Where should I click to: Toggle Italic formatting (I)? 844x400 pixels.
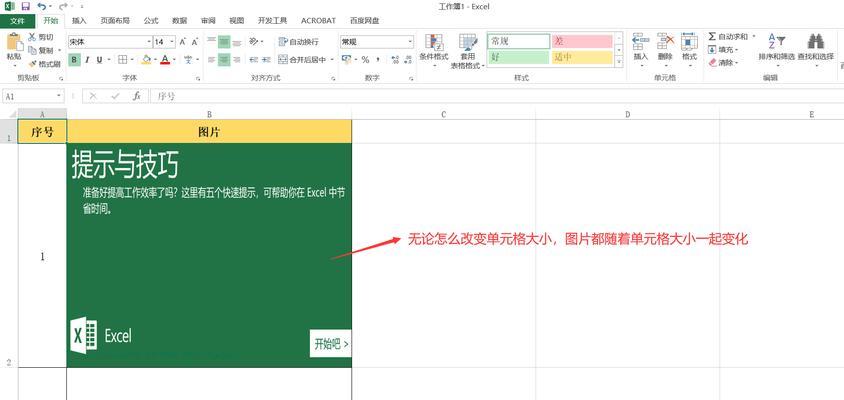tap(86, 59)
